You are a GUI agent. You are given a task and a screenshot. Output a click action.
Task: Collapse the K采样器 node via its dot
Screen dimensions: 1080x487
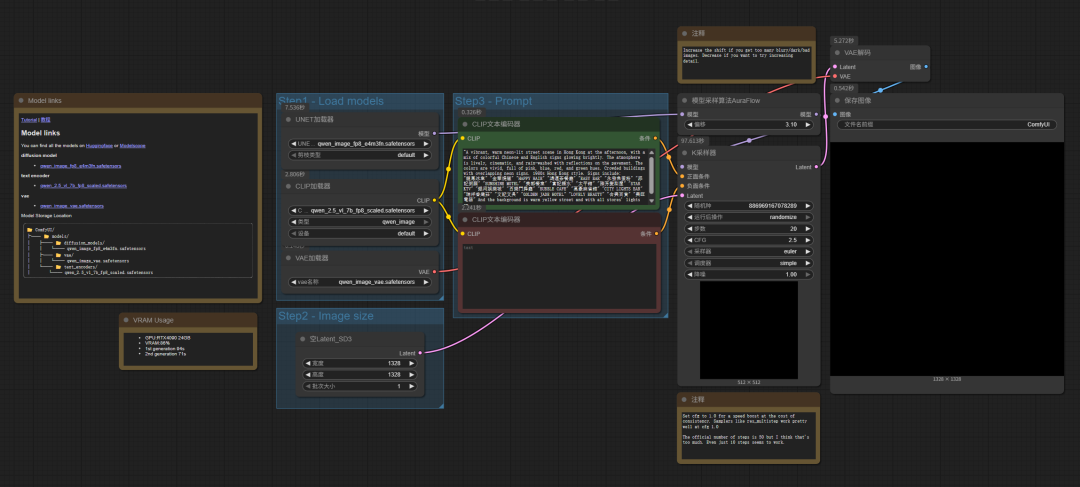[685, 153]
